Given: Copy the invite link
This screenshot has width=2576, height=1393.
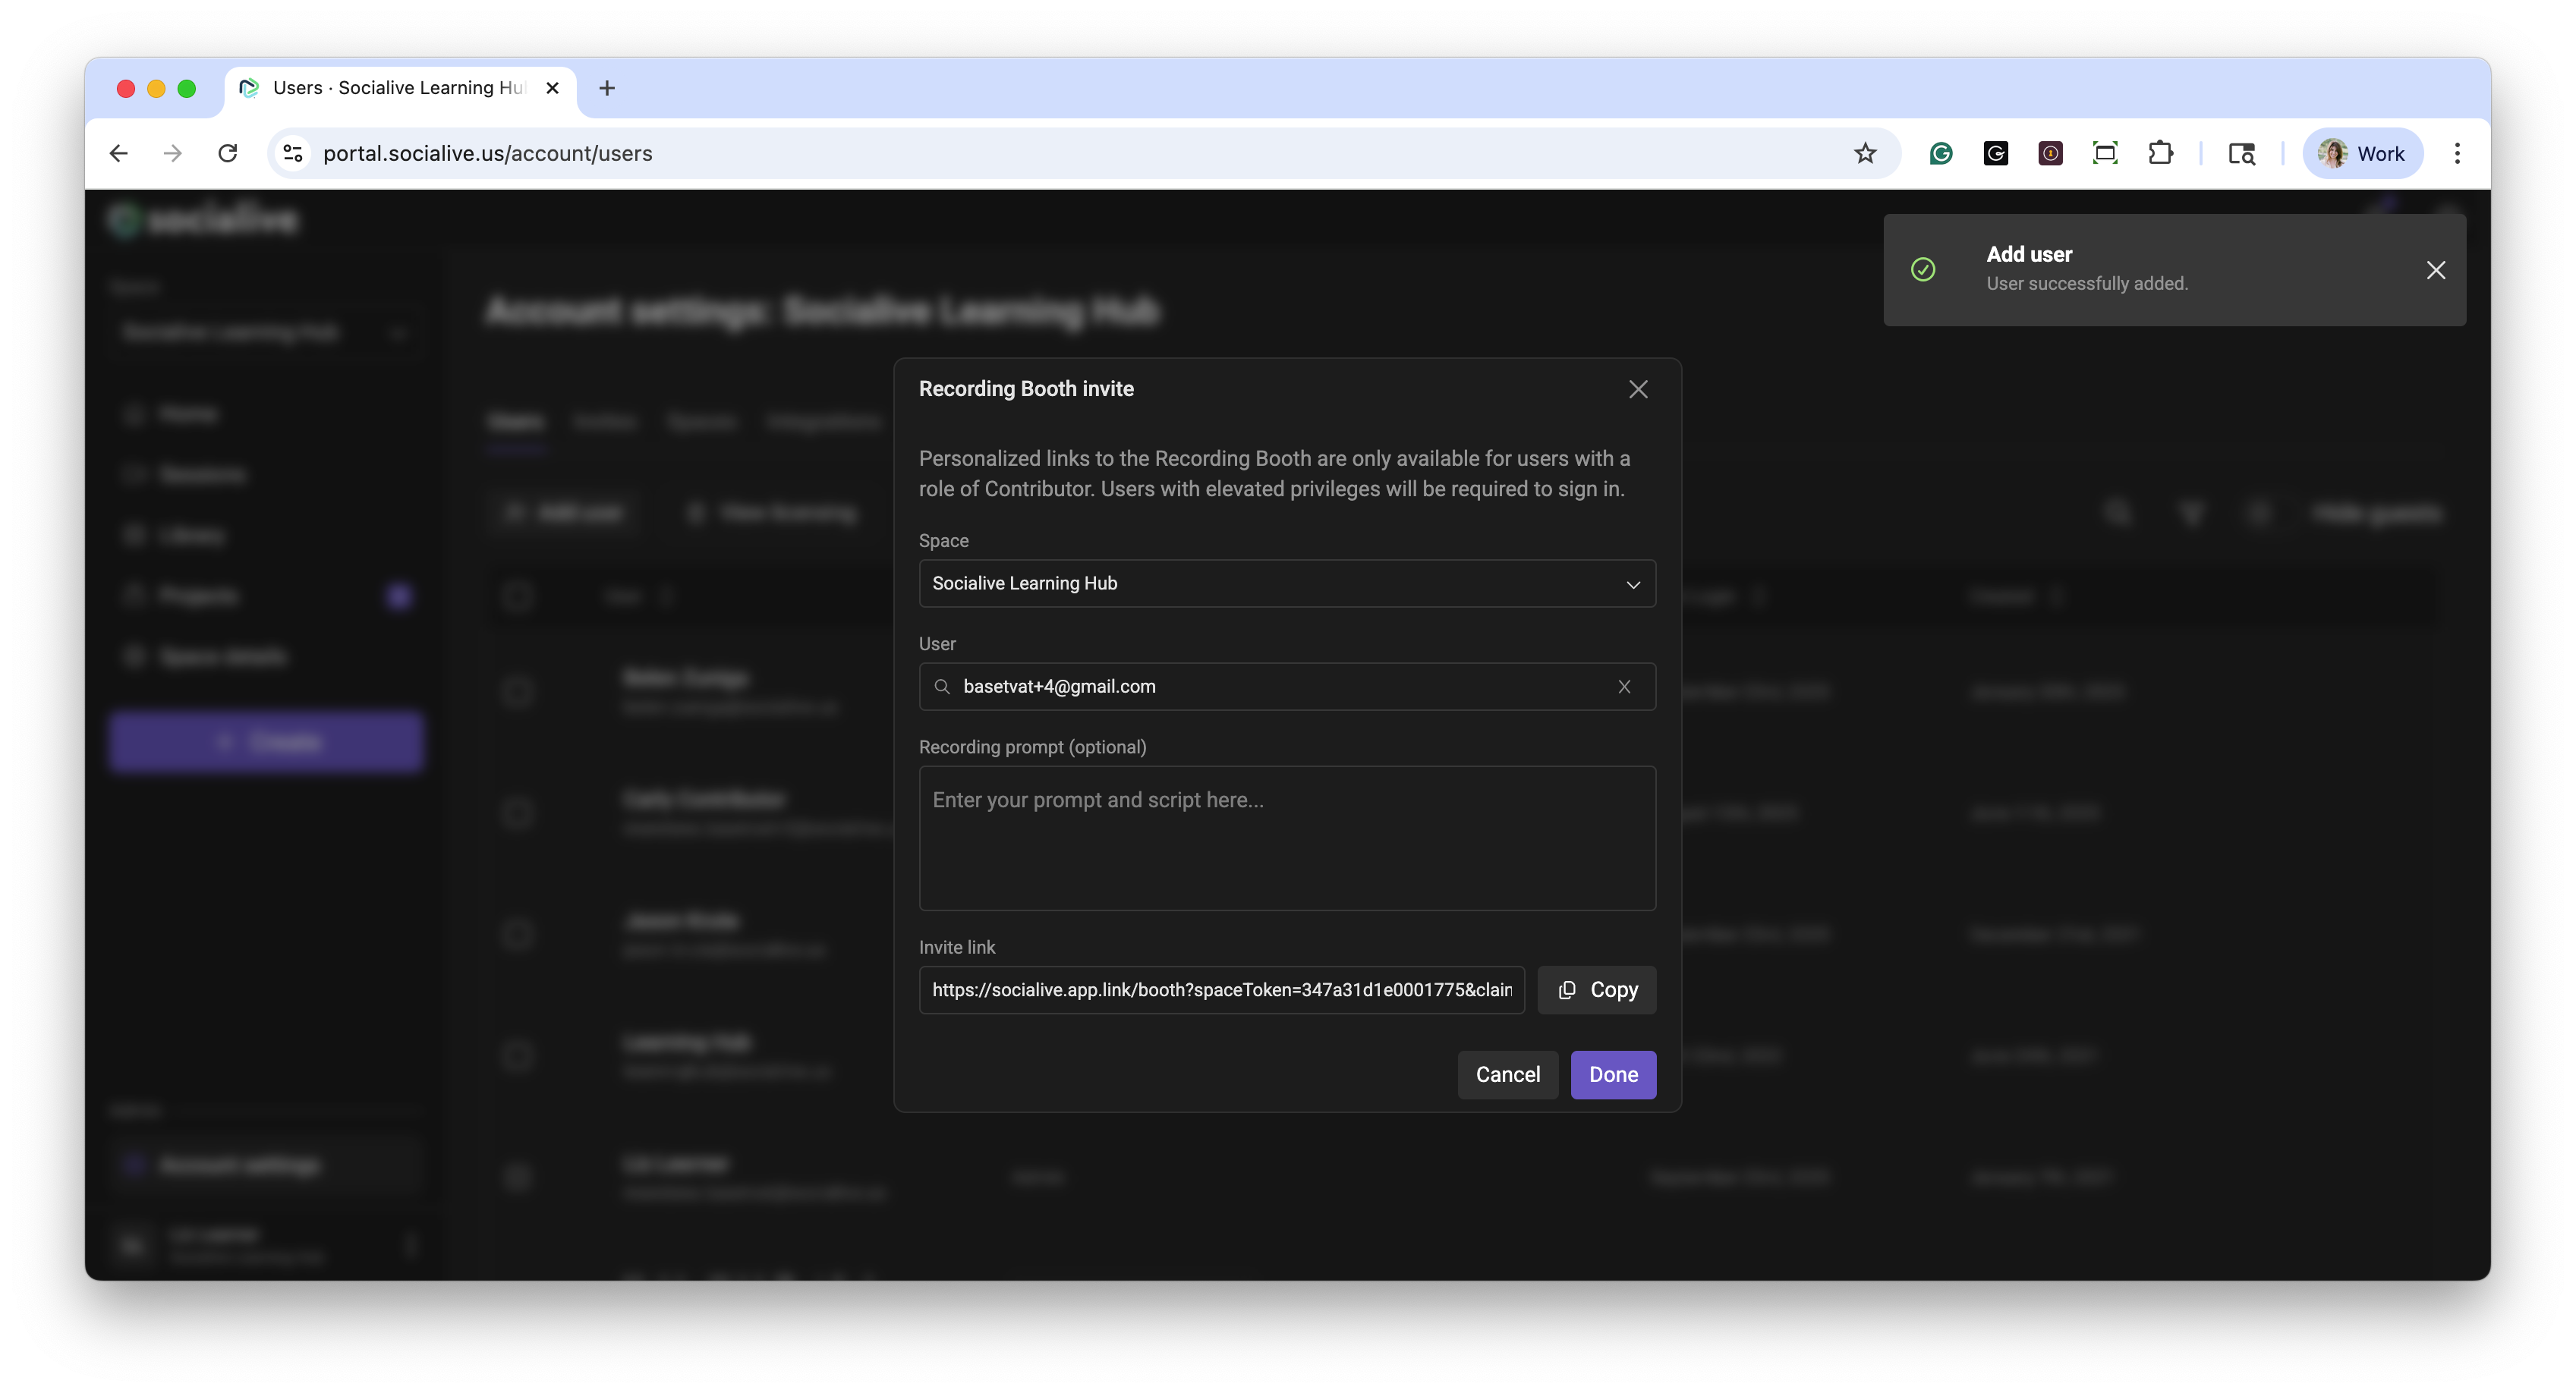Looking at the screenshot, I should [x=1596, y=990].
